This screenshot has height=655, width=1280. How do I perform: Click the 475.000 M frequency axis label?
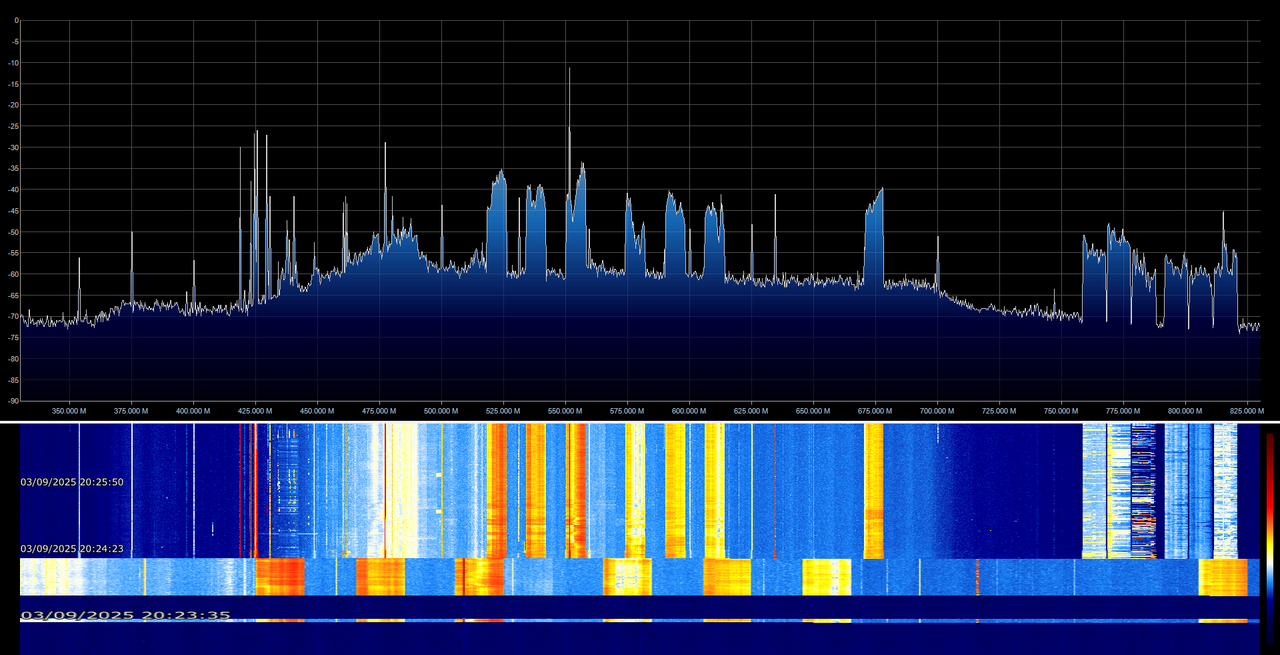379,410
